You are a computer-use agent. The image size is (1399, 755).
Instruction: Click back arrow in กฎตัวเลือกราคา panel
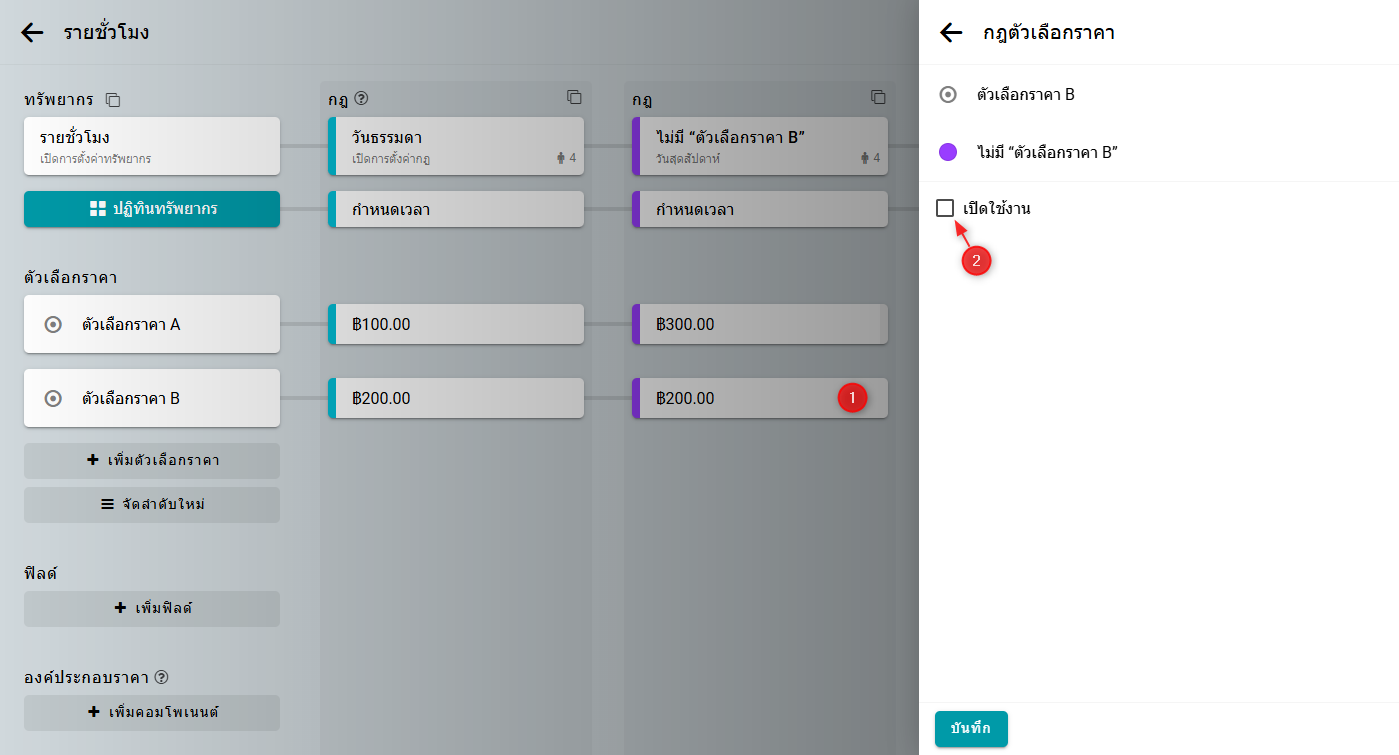pos(951,33)
